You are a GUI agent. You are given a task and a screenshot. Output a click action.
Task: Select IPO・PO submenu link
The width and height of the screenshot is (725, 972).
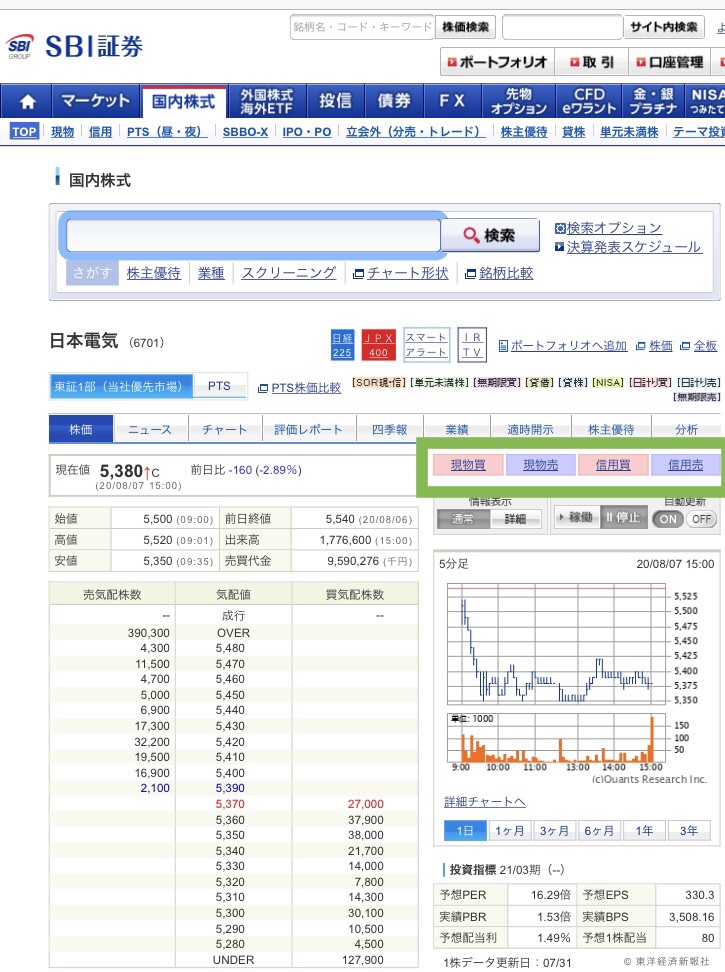tap(307, 131)
